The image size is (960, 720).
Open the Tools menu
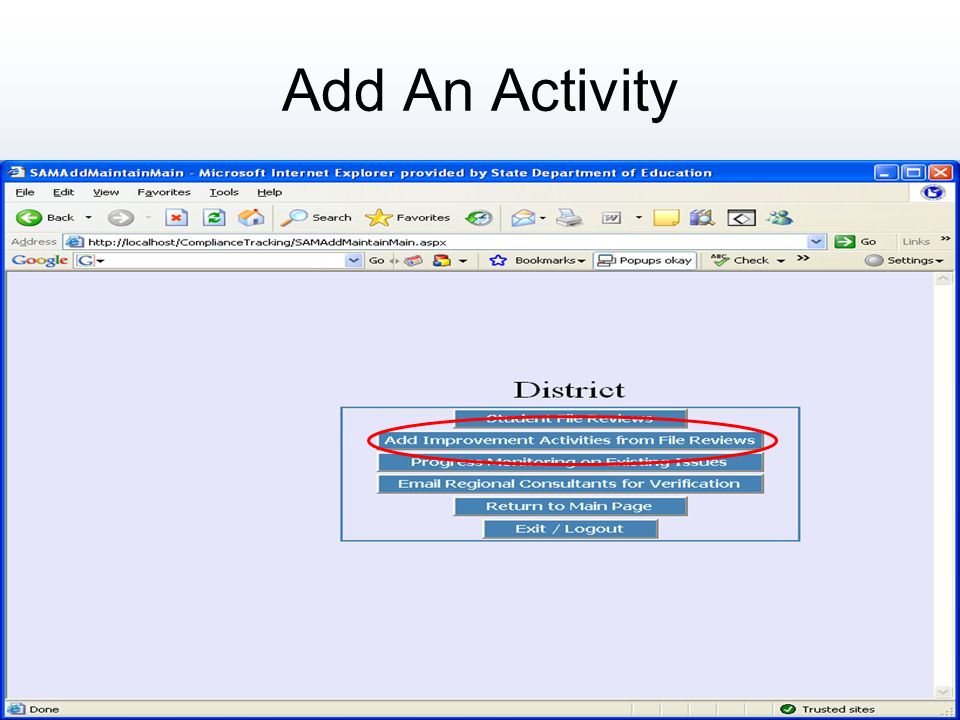[x=224, y=192]
